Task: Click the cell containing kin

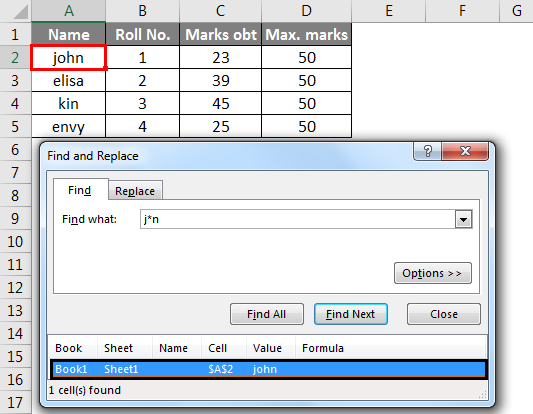Action: [x=69, y=103]
